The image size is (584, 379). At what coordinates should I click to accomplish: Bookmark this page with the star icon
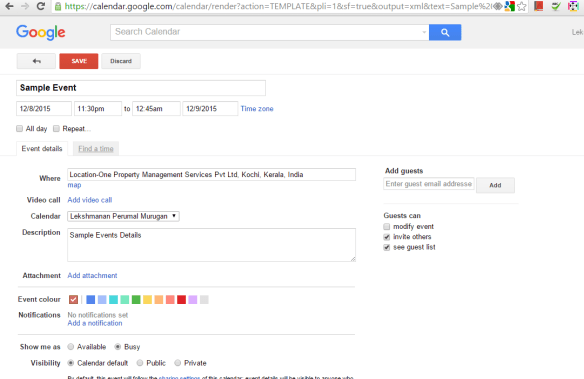click(x=522, y=6)
